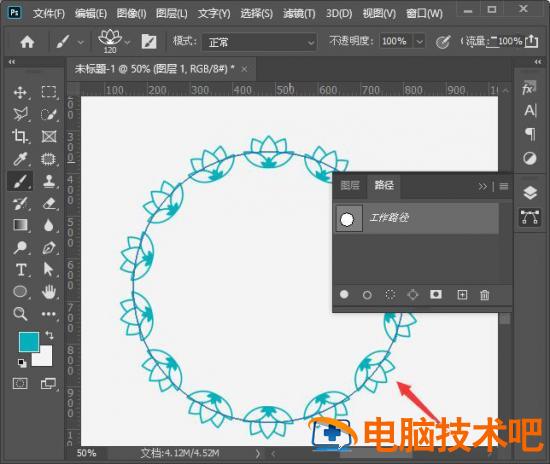Select the Eyedropper tool
The image size is (550, 464).
point(20,159)
